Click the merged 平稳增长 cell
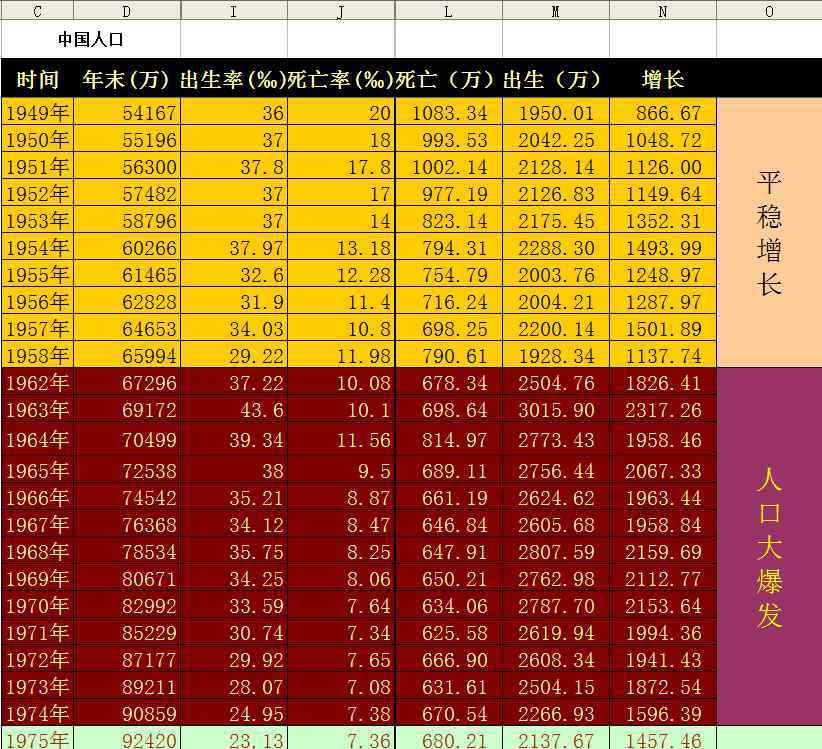The image size is (822, 749). pyautogui.click(x=769, y=232)
